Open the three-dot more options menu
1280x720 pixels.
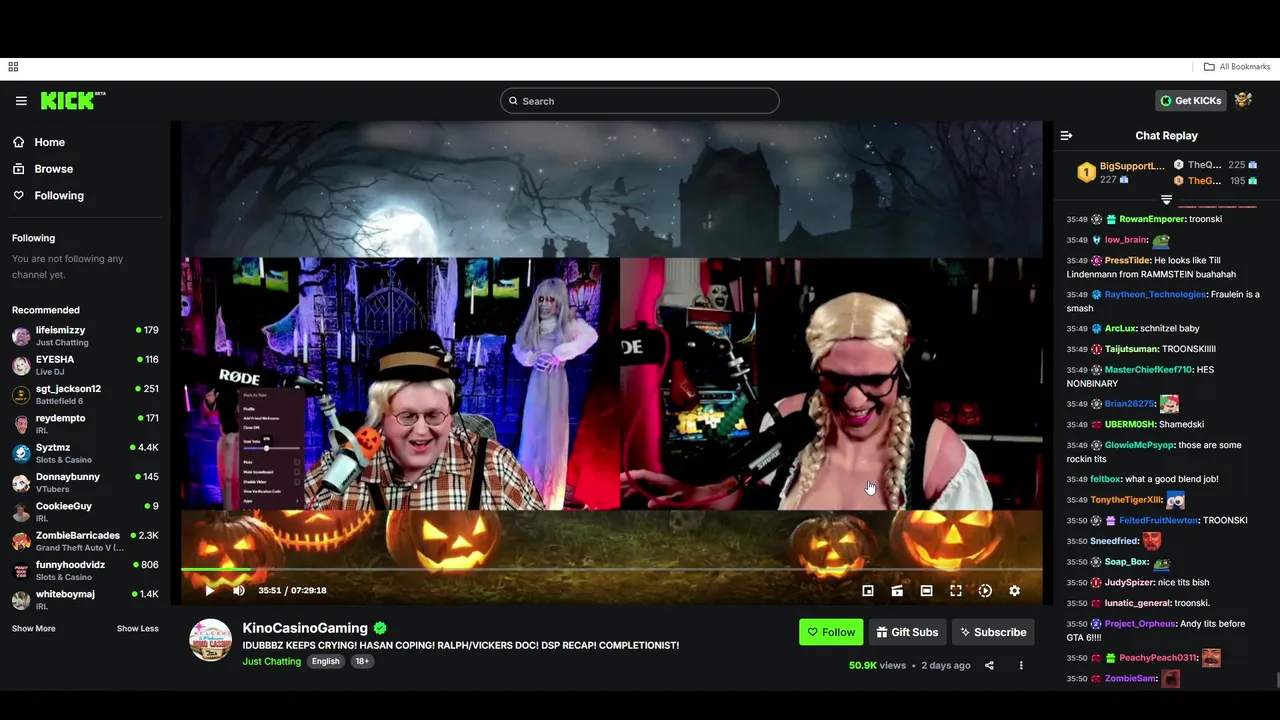point(1021,665)
